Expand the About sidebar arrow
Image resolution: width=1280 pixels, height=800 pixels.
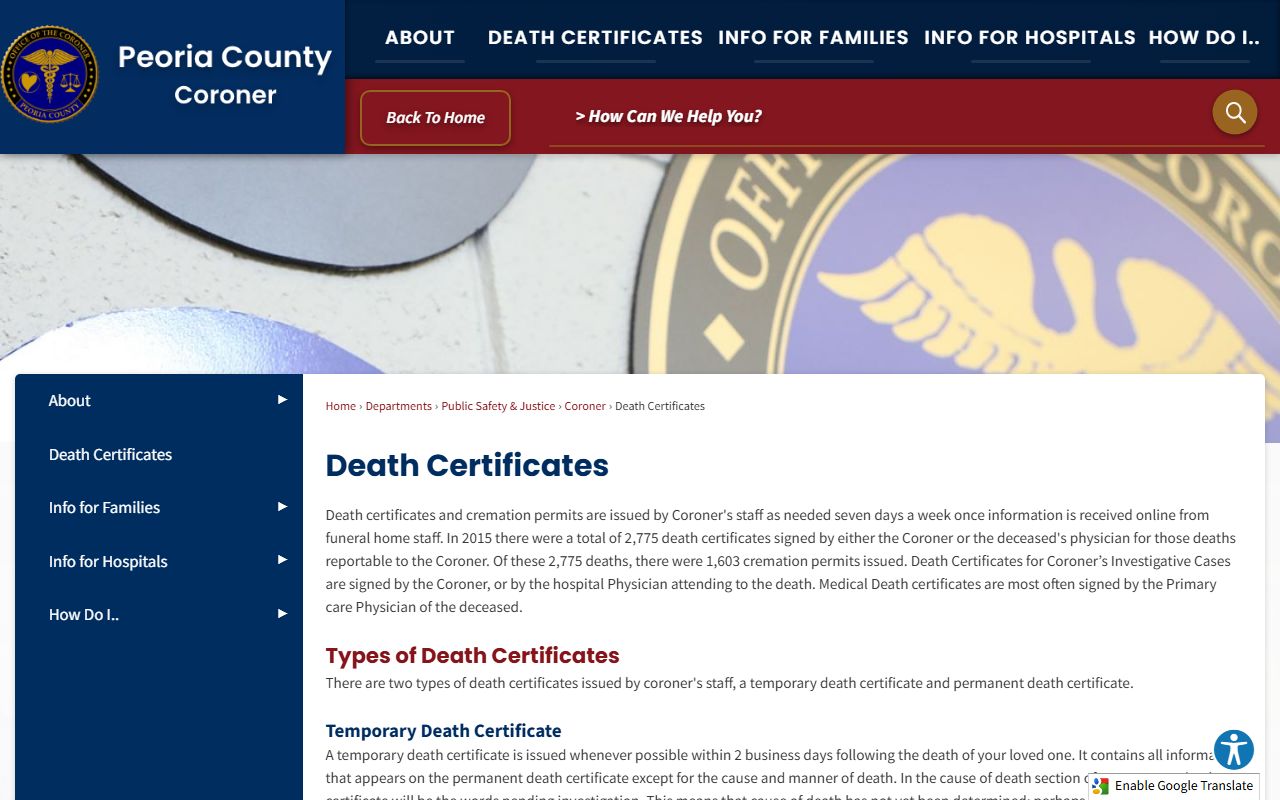pyautogui.click(x=282, y=400)
